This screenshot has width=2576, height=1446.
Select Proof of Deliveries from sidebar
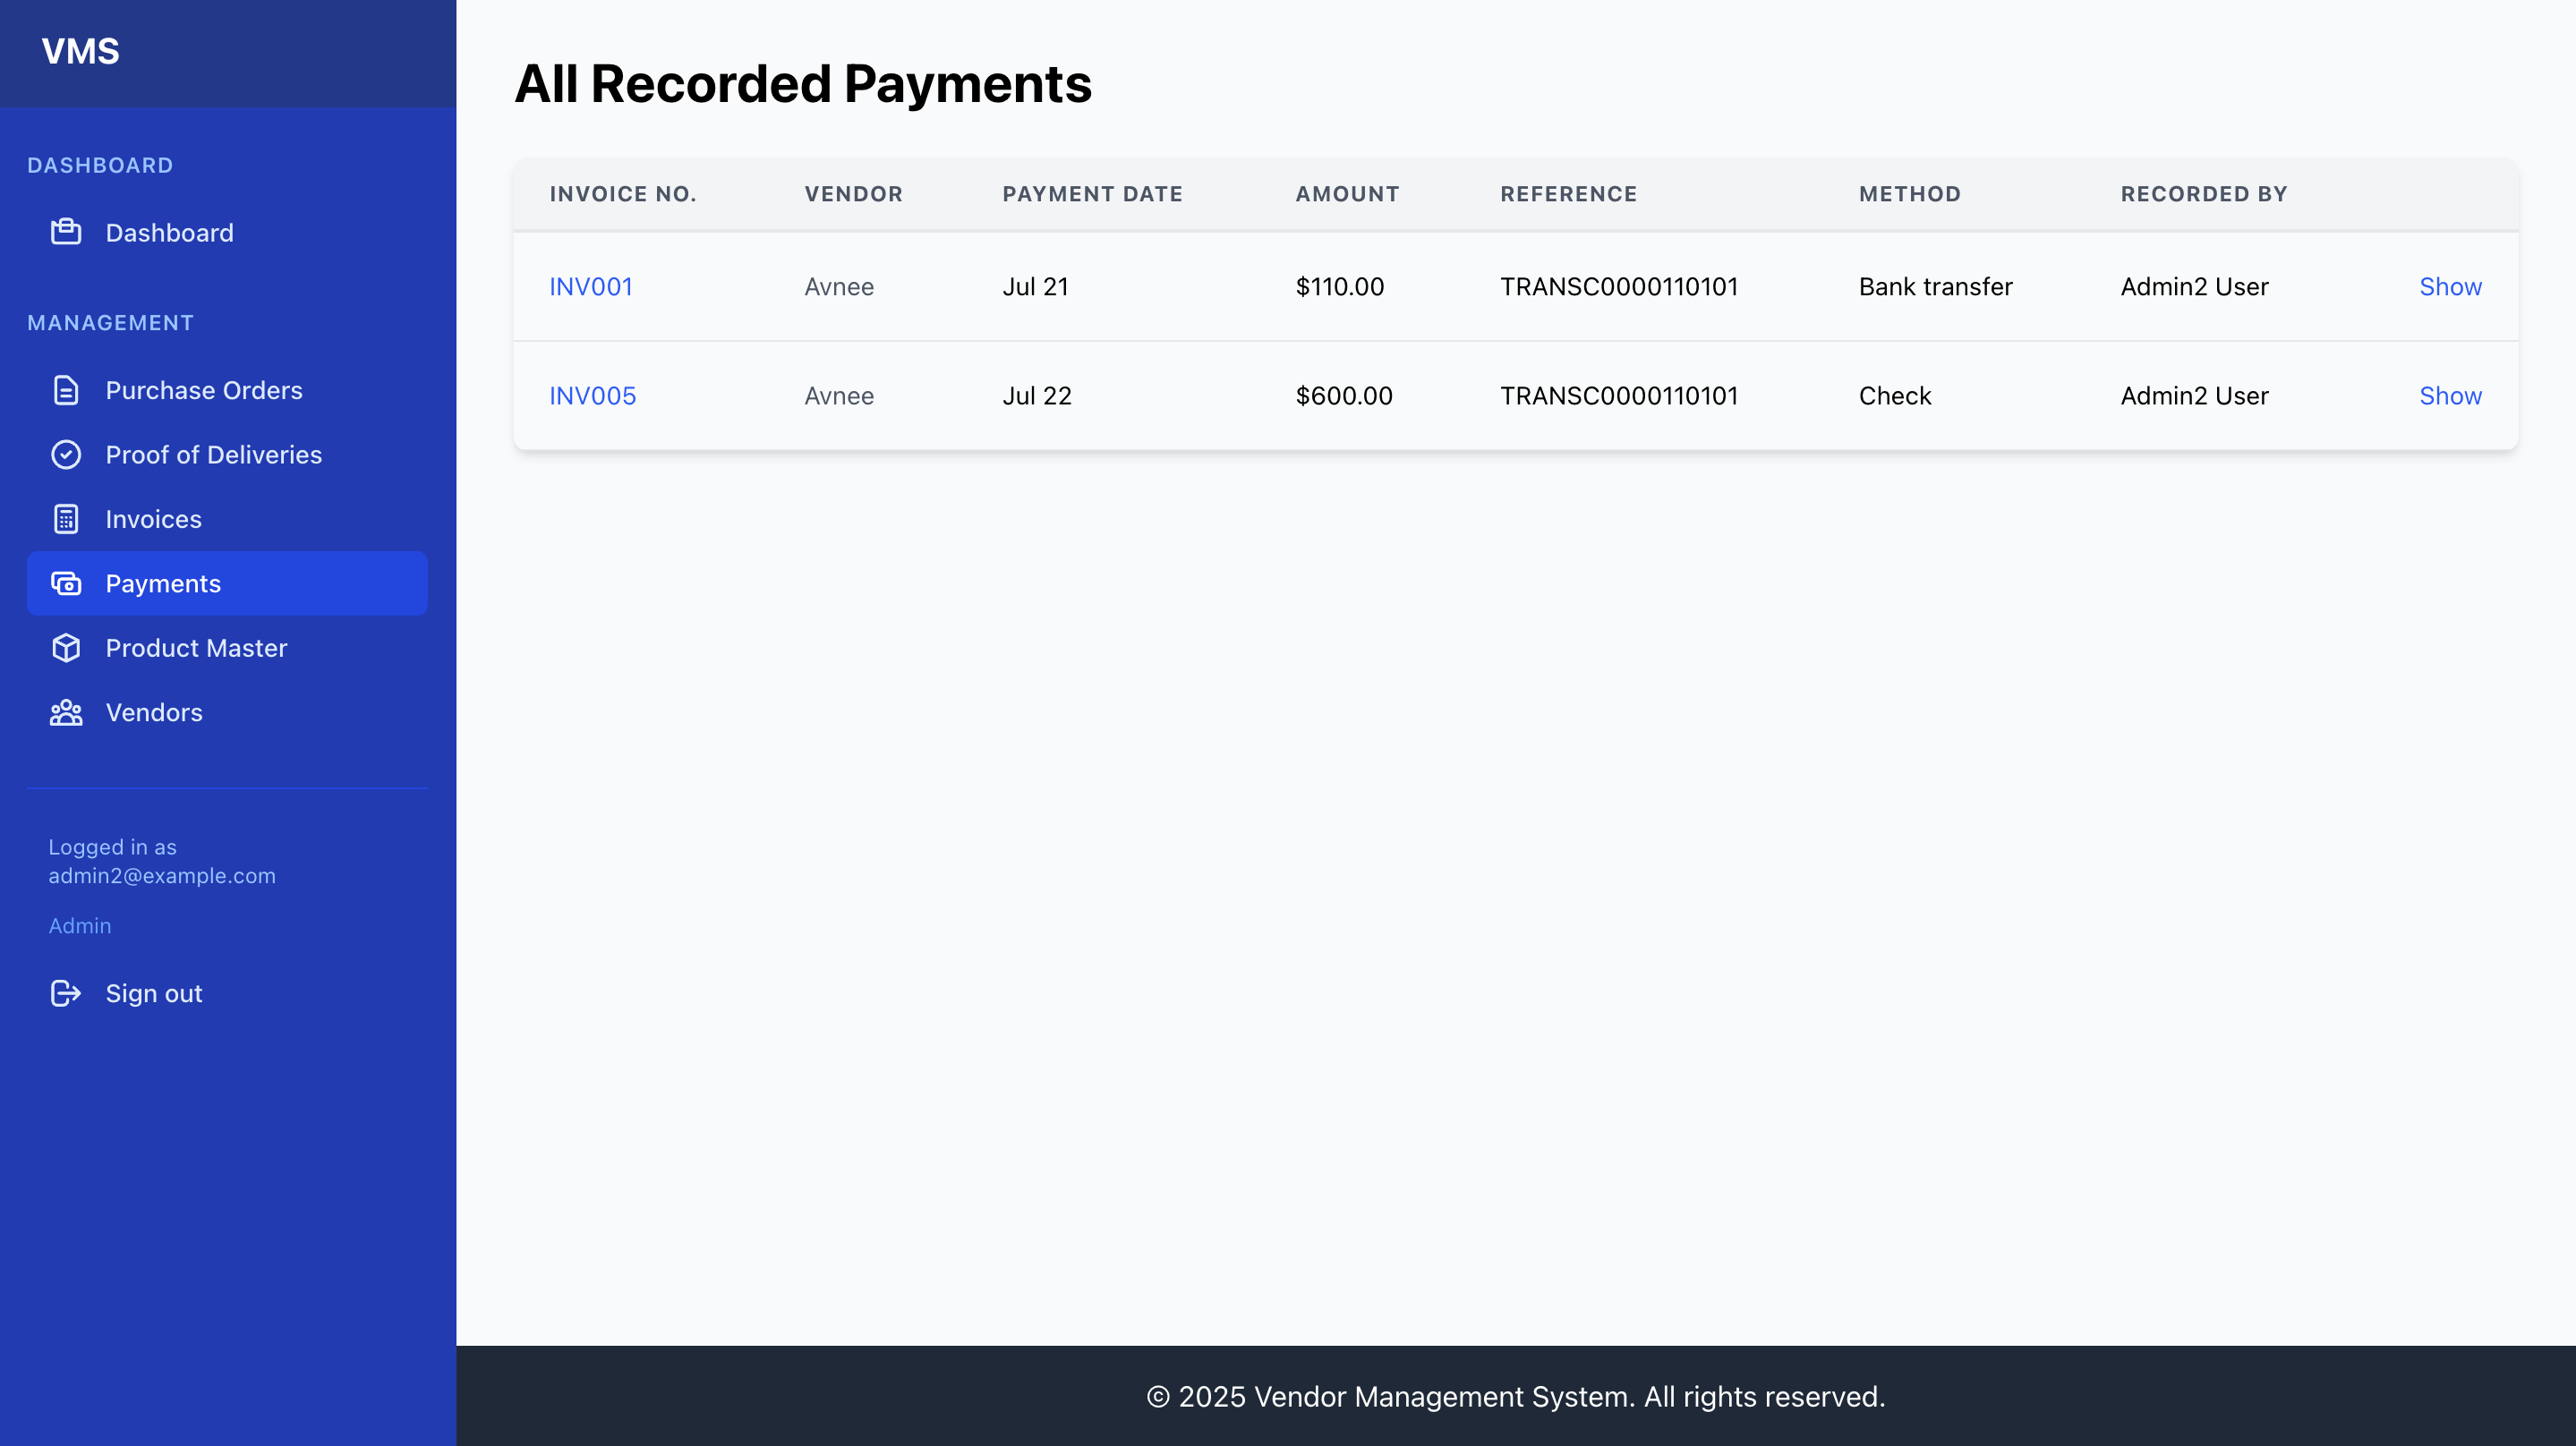click(213, 454)
